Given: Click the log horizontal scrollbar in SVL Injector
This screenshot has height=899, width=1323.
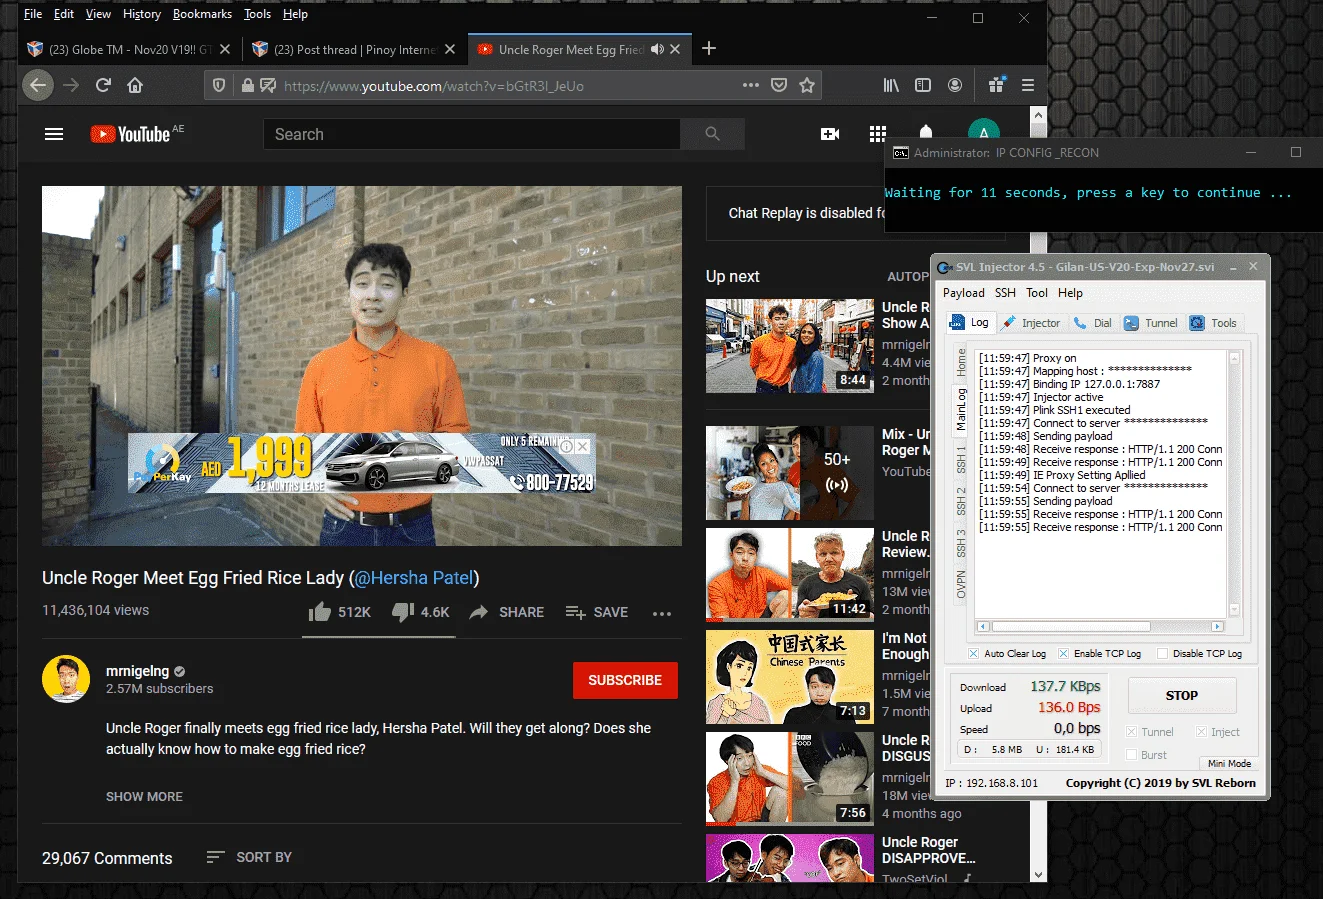Looking at the screenshot, I should point(1100,626).
